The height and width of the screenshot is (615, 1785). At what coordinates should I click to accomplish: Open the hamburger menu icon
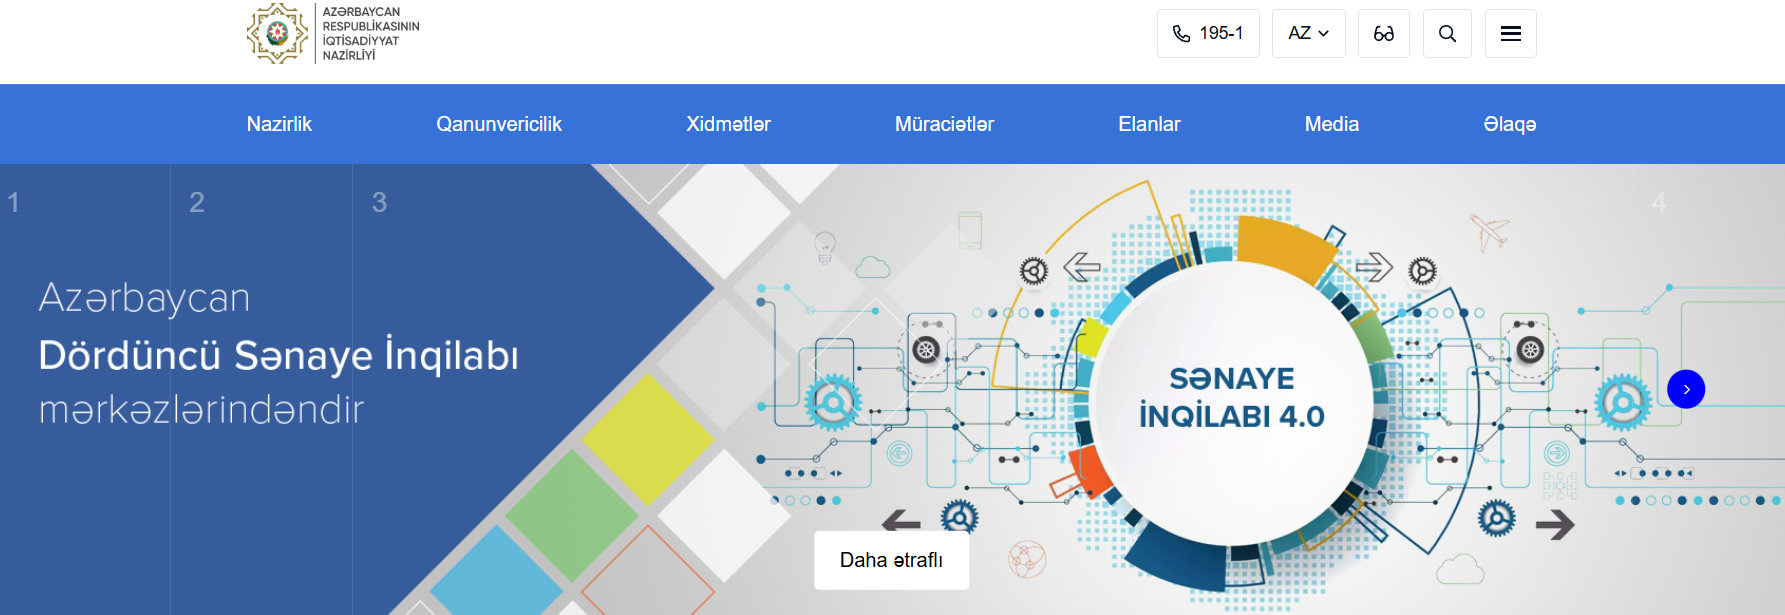point(1511,34)
